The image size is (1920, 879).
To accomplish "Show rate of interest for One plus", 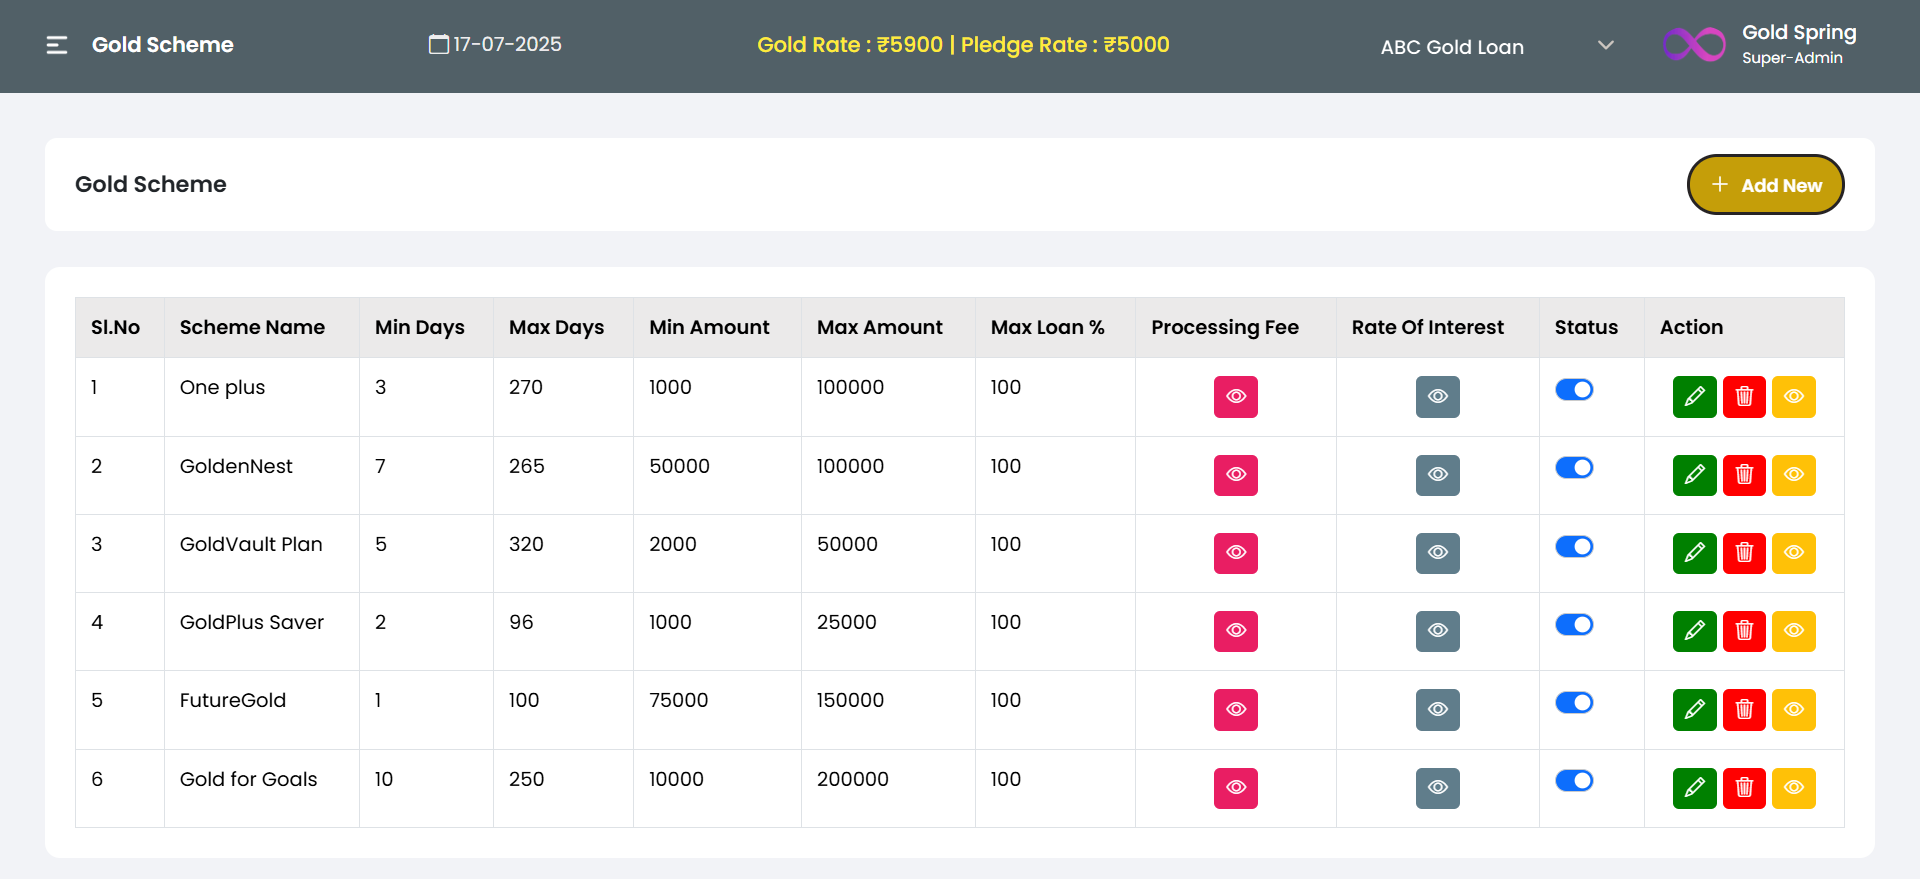I will [x=1438, y=397].
